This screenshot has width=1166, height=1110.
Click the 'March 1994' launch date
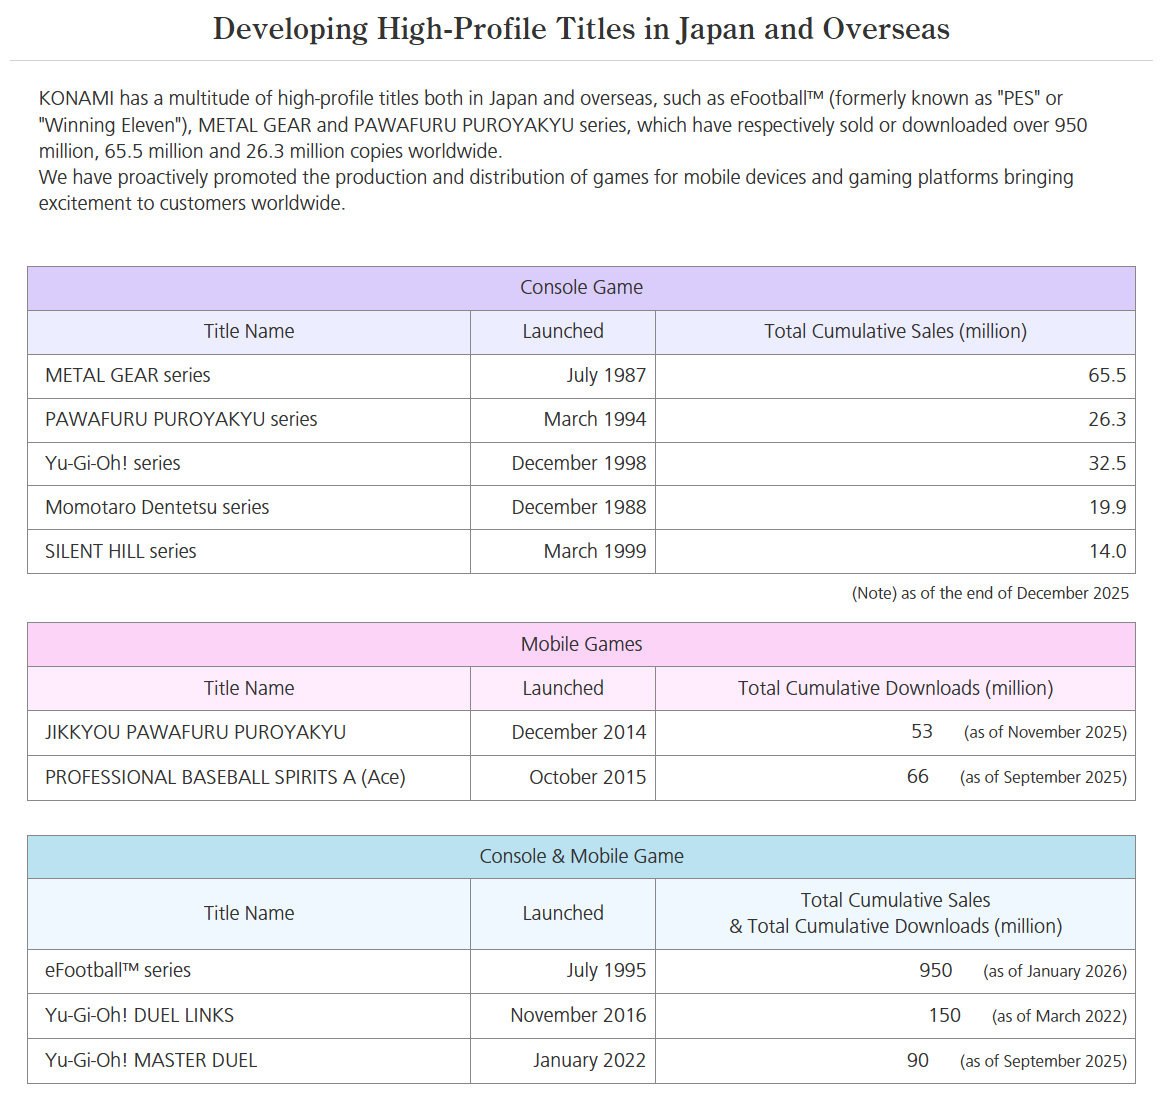click(x=595, y=419)
